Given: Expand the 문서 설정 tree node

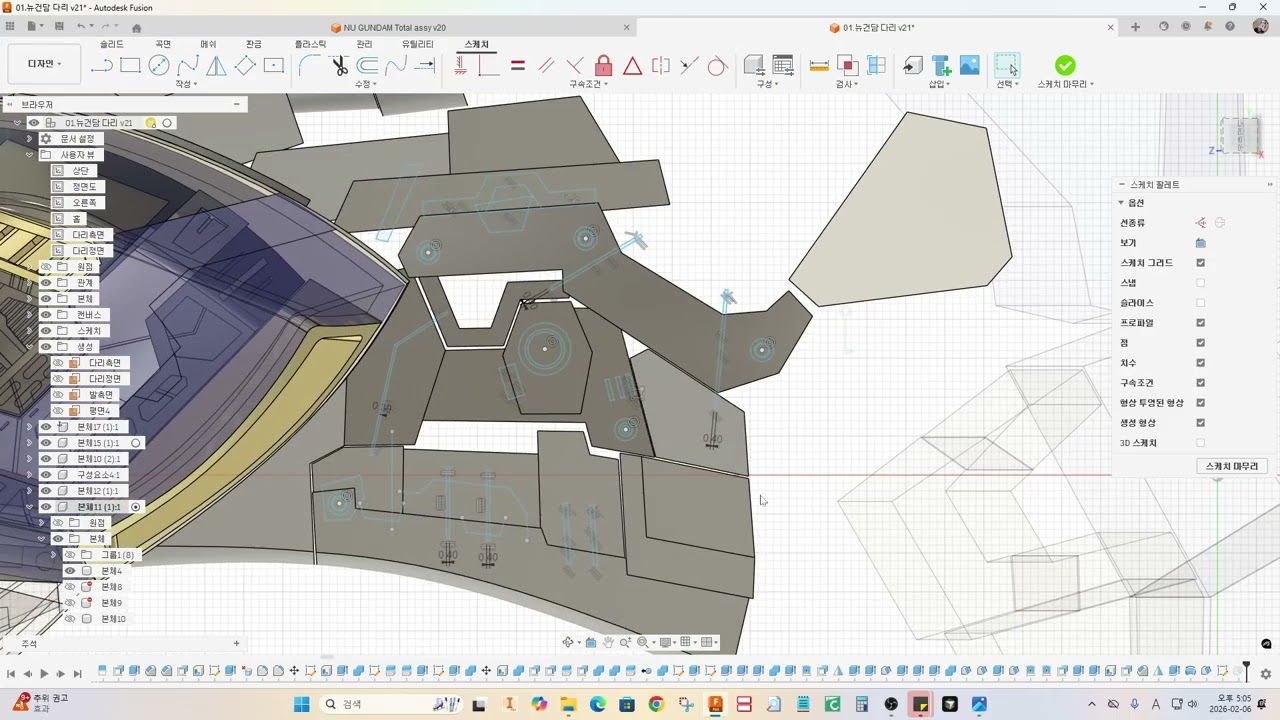Looking at the screenshot, I should [30, 139].
